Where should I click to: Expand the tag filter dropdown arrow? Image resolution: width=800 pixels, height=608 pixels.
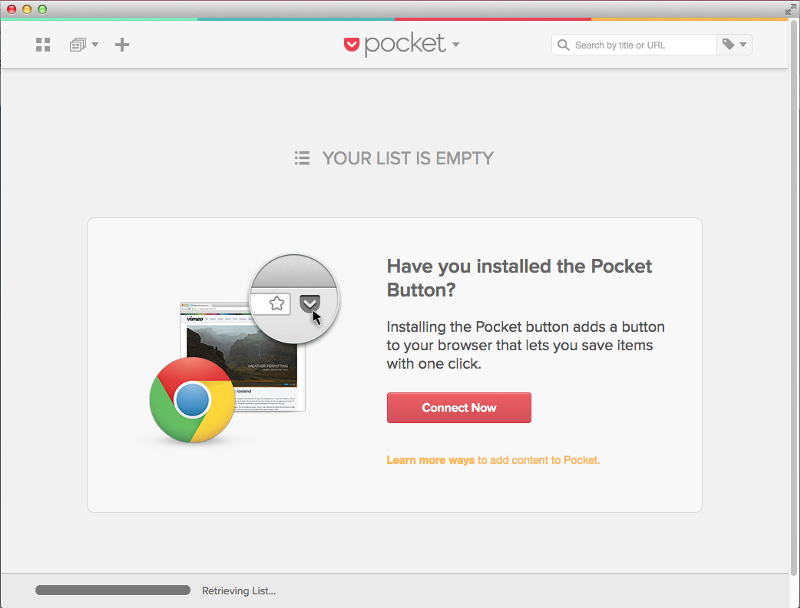click(x=743, y=45)
